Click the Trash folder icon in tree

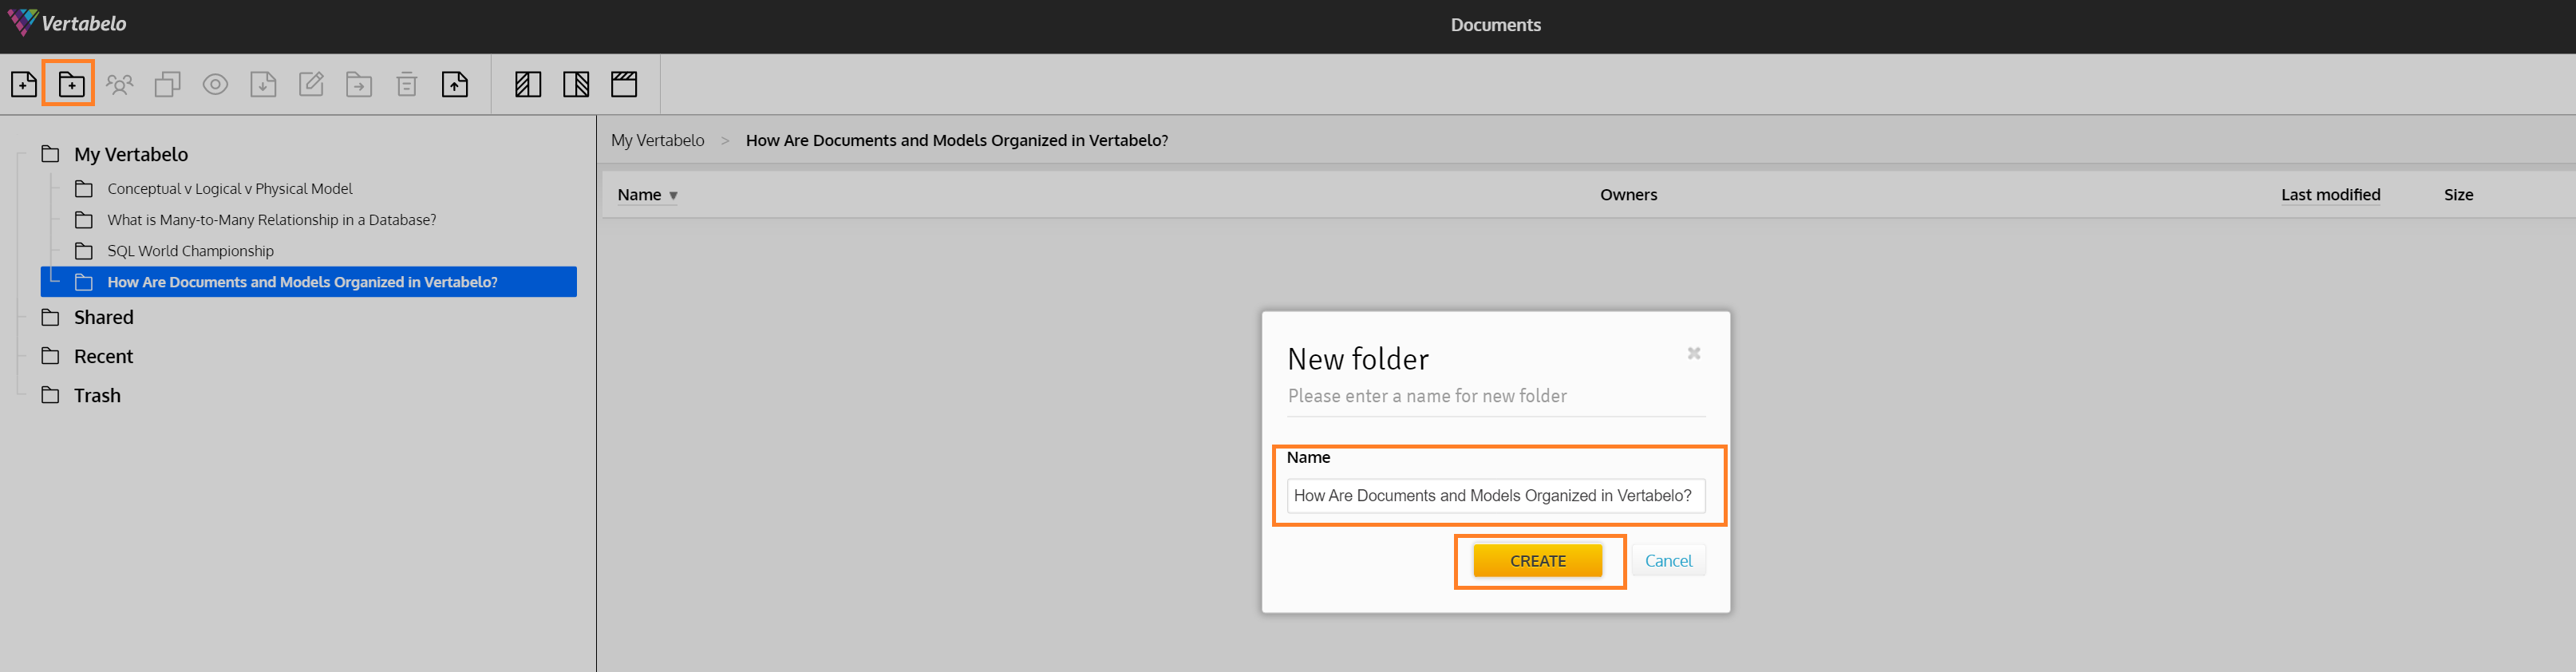pyautogui.click(x=50, y=395)
